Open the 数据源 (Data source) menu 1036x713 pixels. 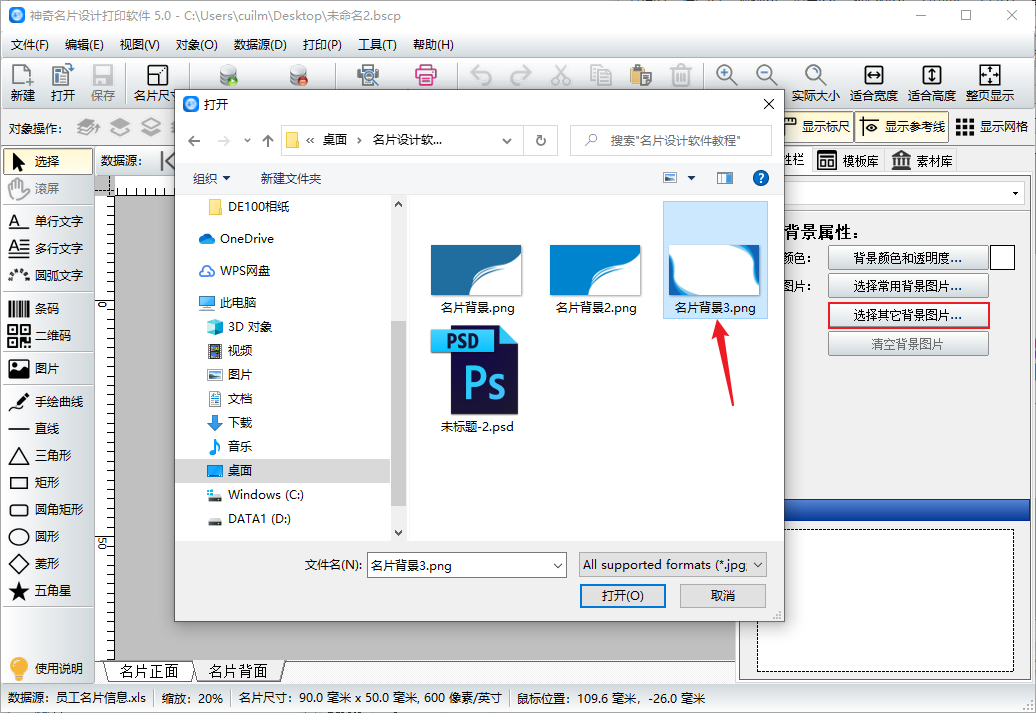[x=259, y=45]
